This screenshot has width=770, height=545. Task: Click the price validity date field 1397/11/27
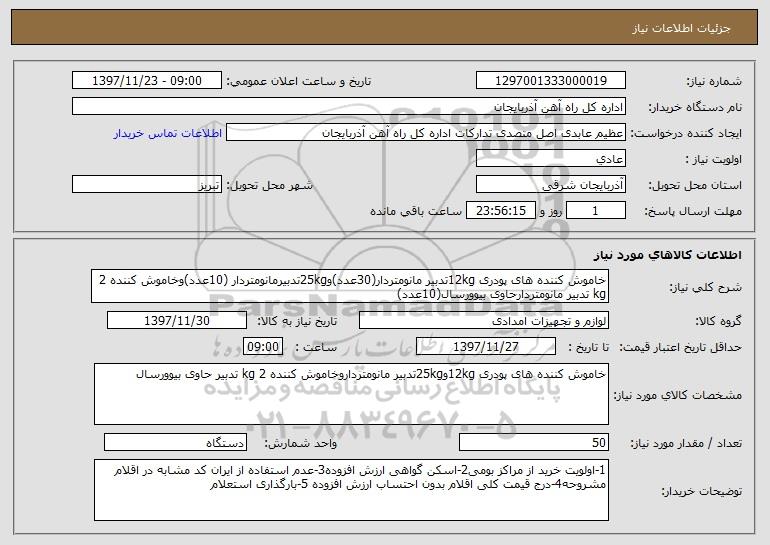(486, 347)
